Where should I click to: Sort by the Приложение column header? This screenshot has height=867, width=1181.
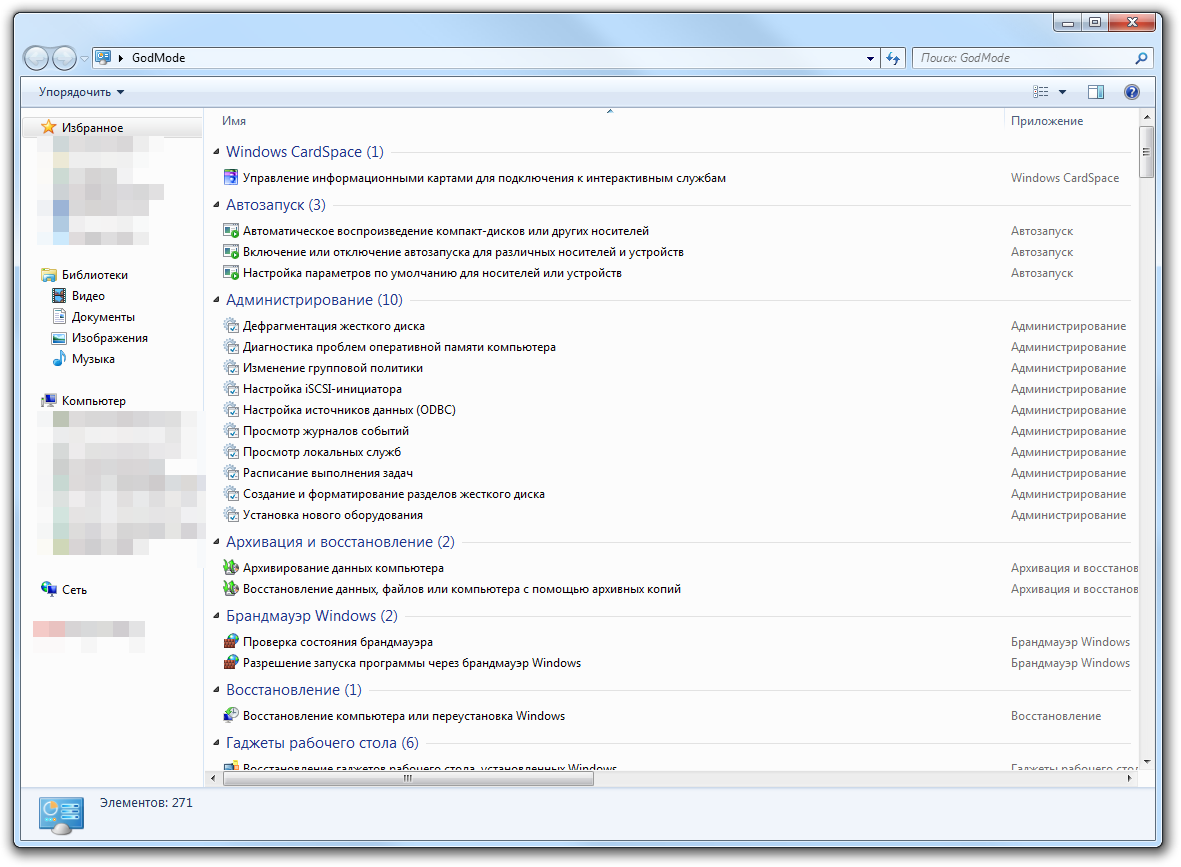click(1047, 121)
